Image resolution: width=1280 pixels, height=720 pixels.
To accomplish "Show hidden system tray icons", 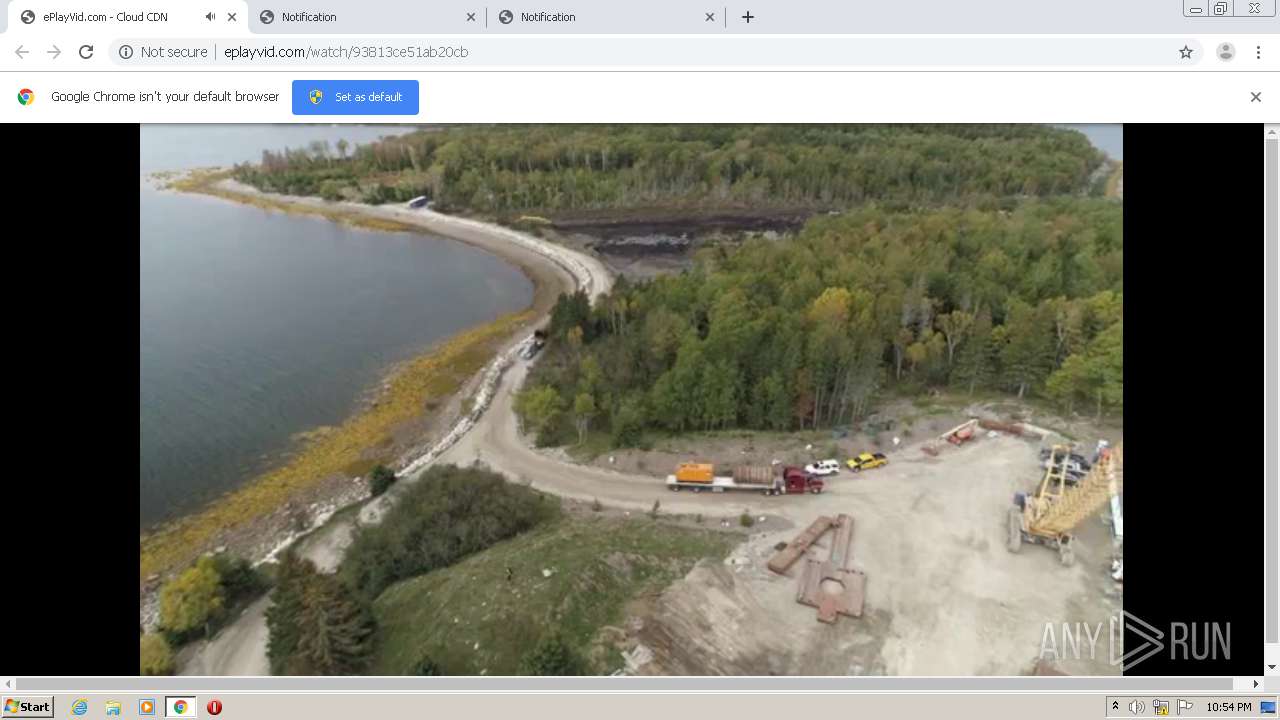I will coord(1115,707).
